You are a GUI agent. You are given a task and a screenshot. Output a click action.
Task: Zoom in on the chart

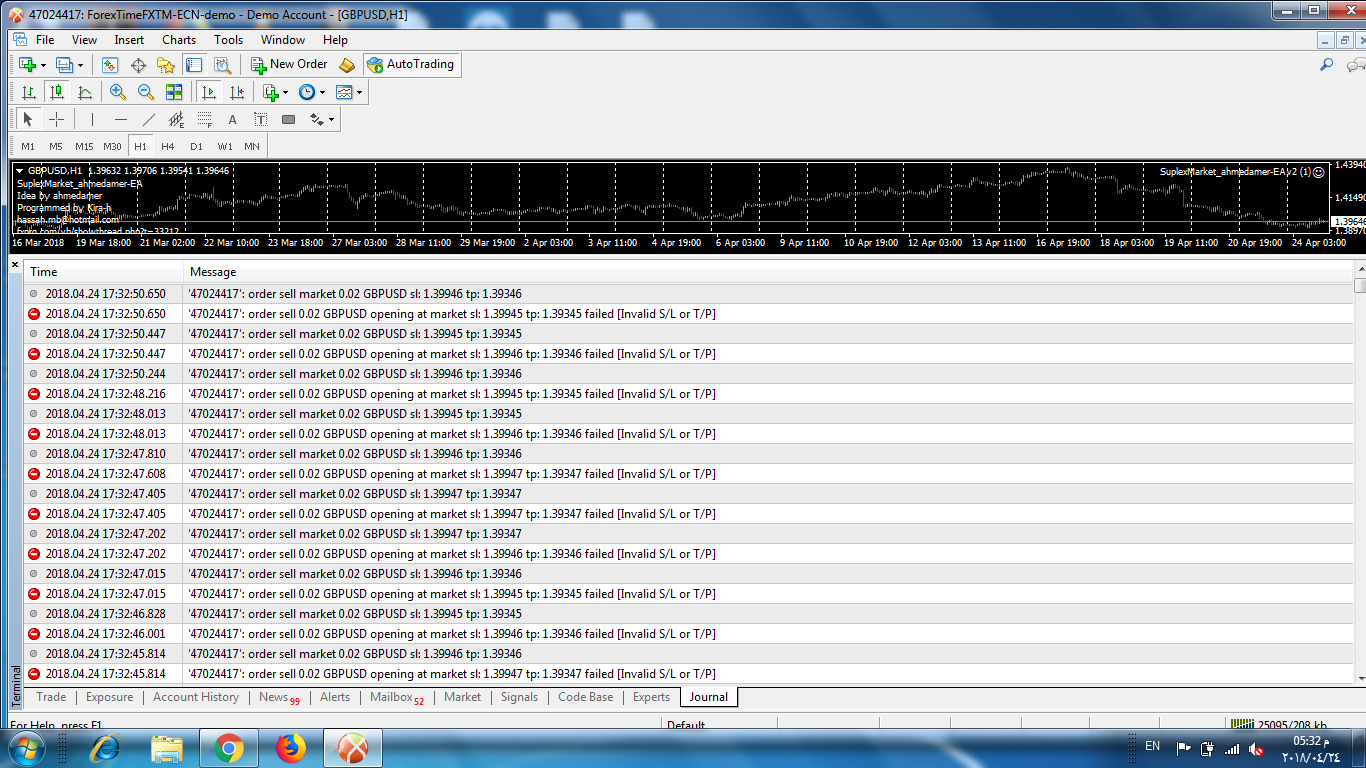click(118, 92)
